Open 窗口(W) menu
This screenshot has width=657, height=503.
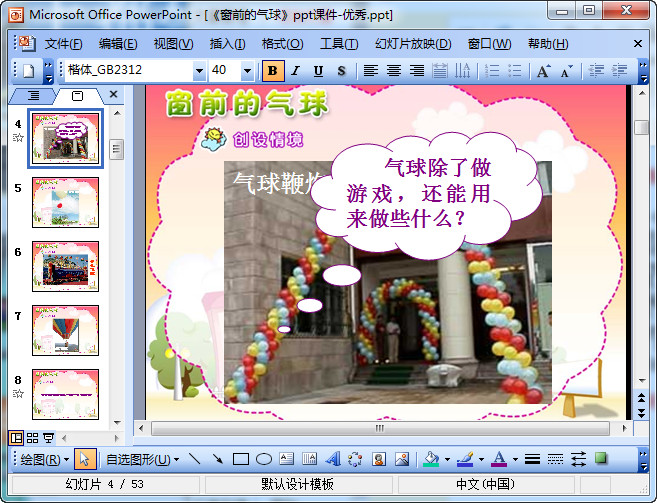click(x=489, y=44)
